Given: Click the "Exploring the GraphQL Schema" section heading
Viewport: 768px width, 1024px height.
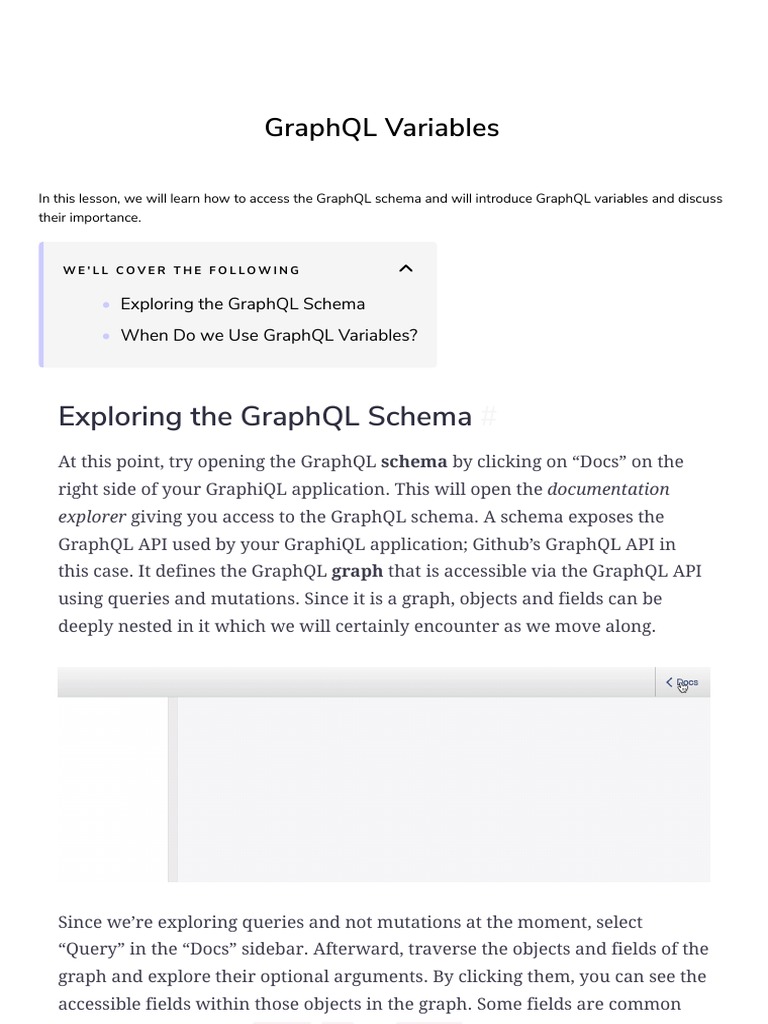Looking at the screenshot, I should pyautogui.click(x=265, y=416).
